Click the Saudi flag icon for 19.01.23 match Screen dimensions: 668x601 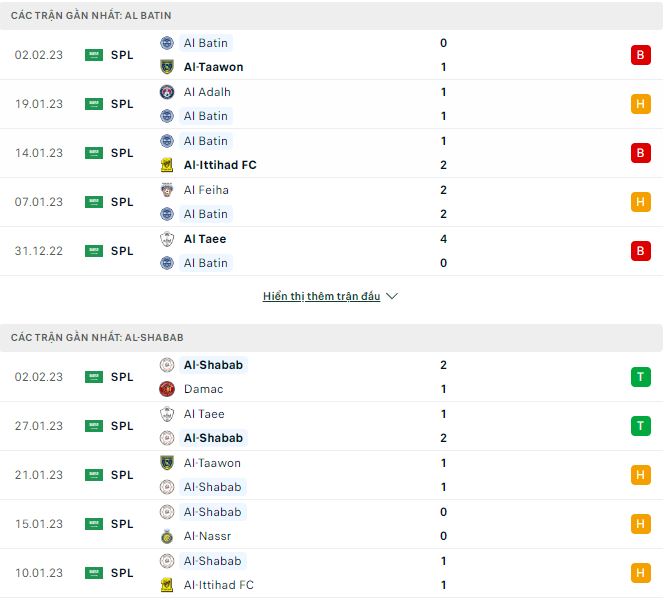pyautogui.click(x=94, y=104)
